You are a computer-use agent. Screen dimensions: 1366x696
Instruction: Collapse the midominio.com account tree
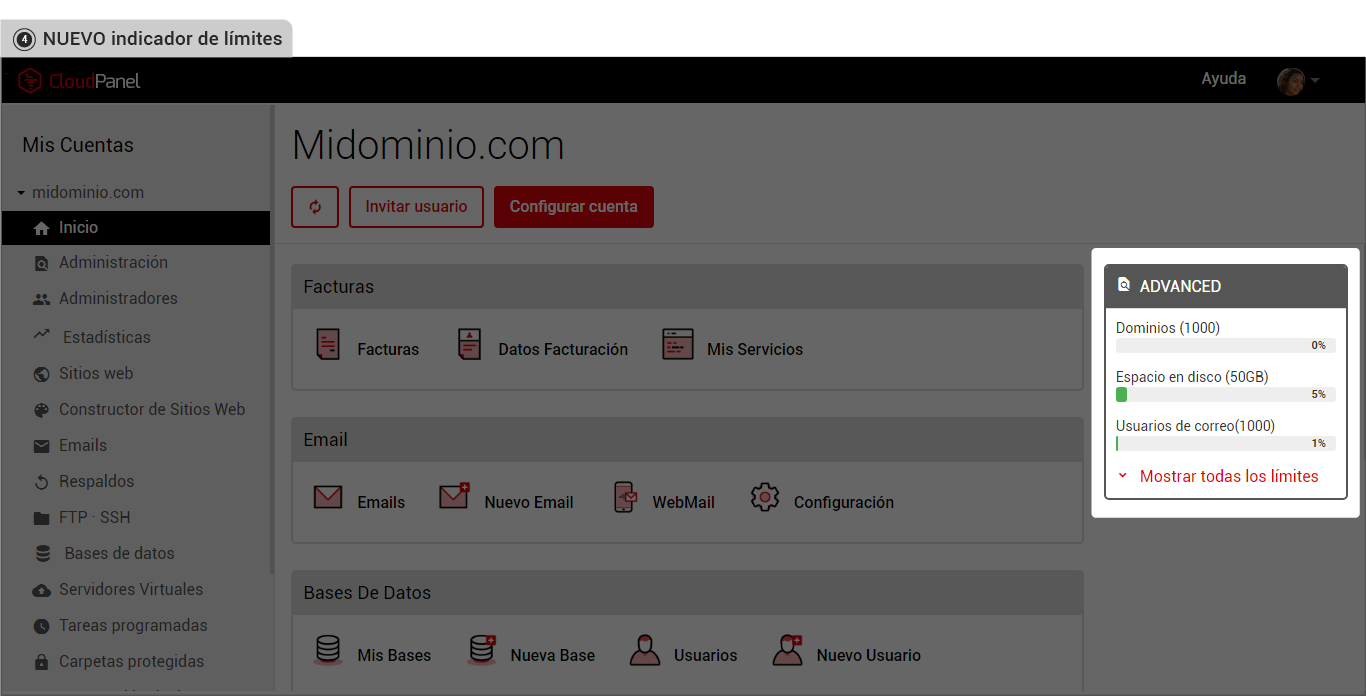(21, 193)
